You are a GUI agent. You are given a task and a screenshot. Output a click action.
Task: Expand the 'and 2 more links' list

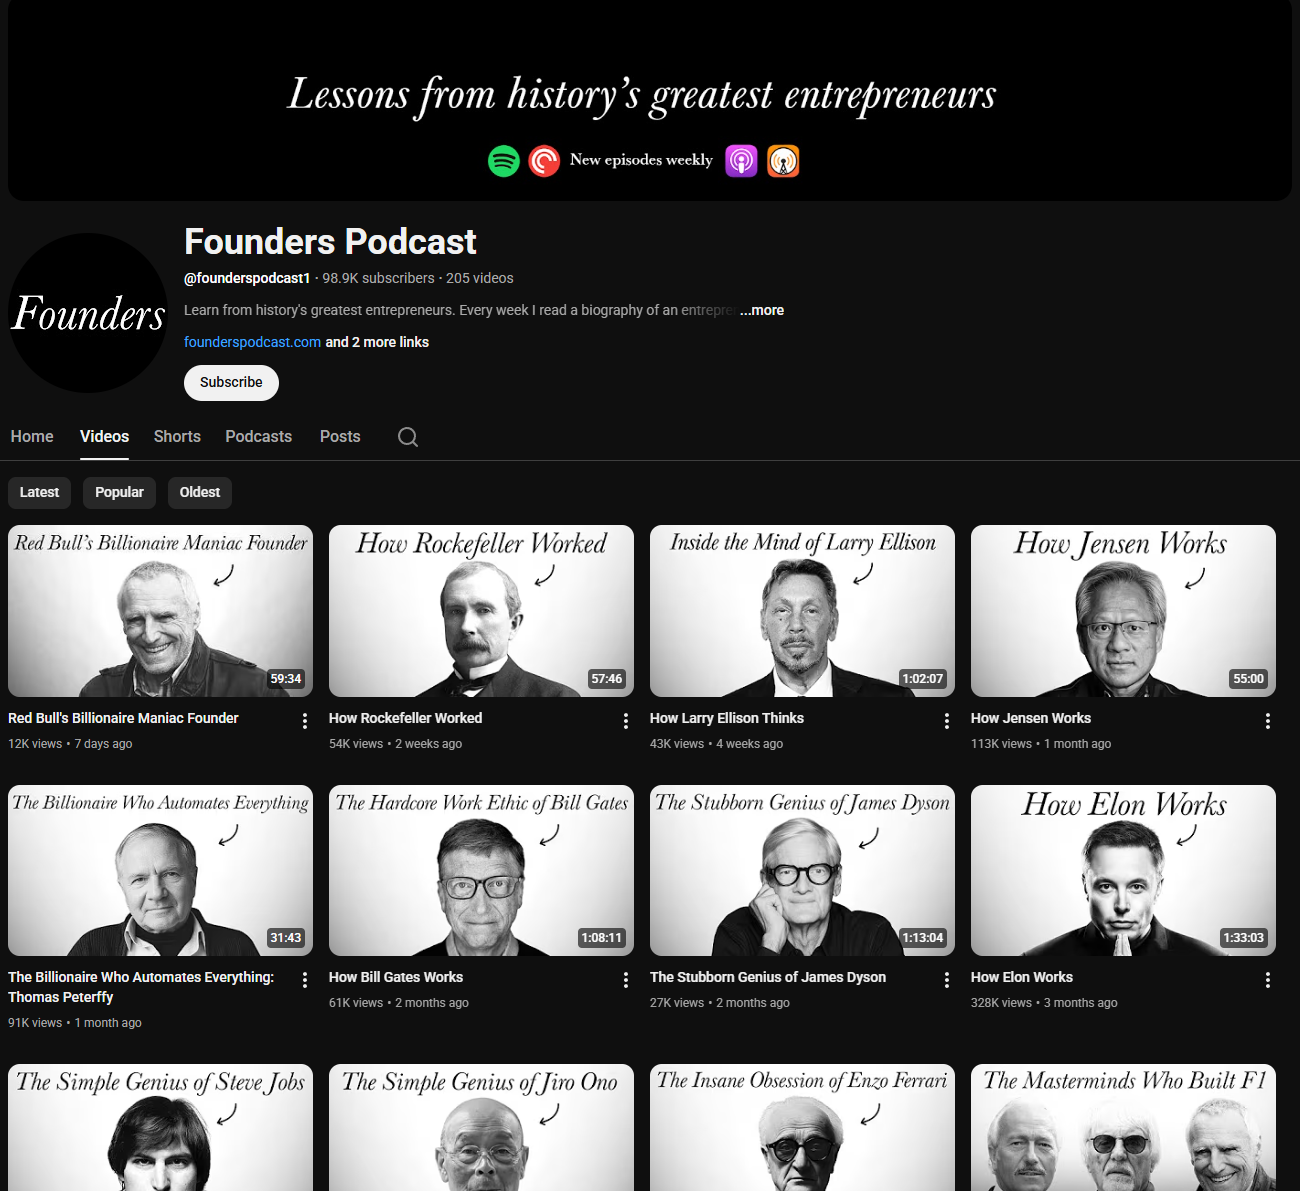point(377,342)
